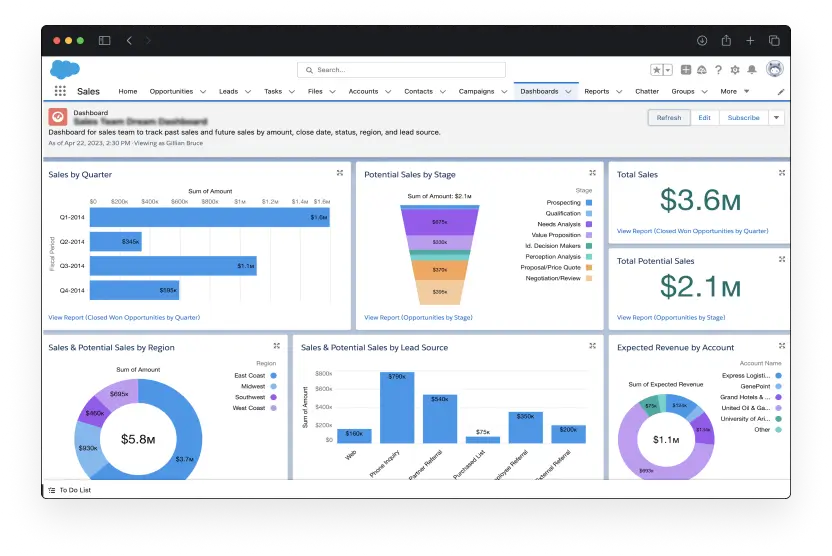Viewport: 832px width, 556px height.
Task: Open the App Launcher grid icon
Action: tap(60, 91)
